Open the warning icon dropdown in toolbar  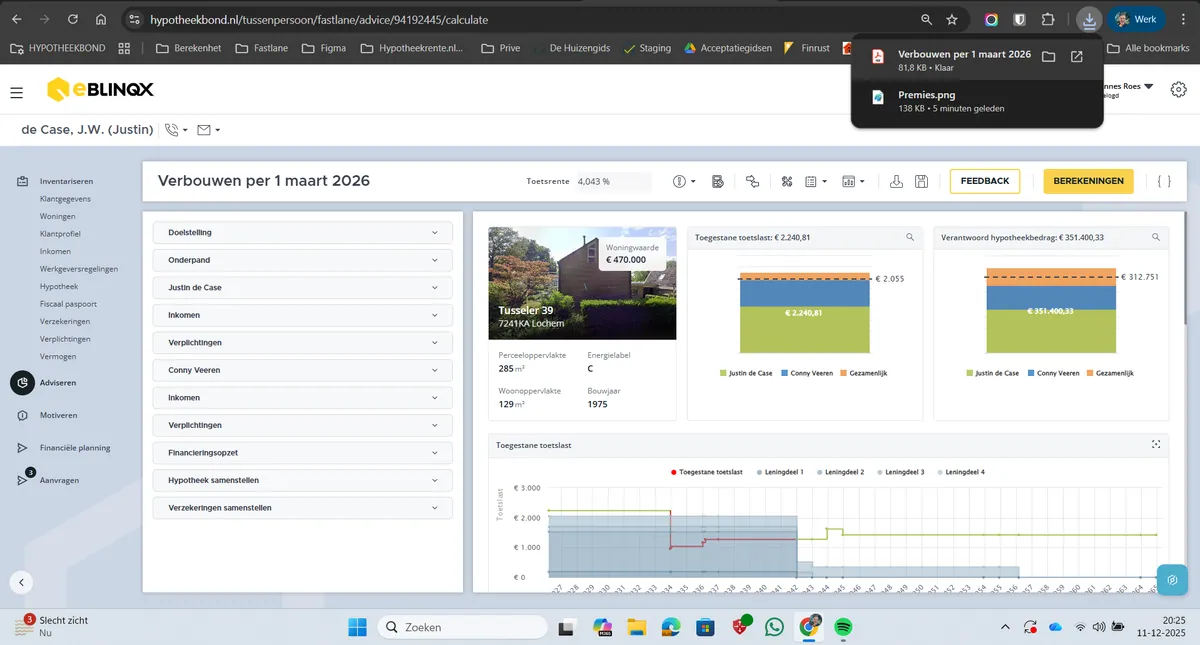tap(685, 181)
